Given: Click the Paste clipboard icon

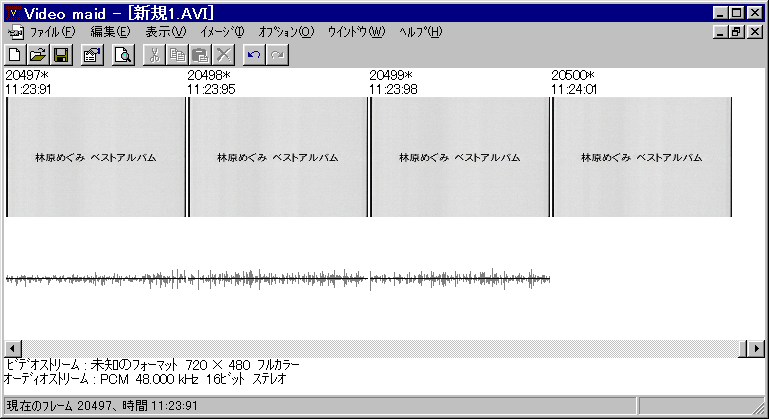Looking at the screenshot, I should pyautogui.click(x=200, y=55).
